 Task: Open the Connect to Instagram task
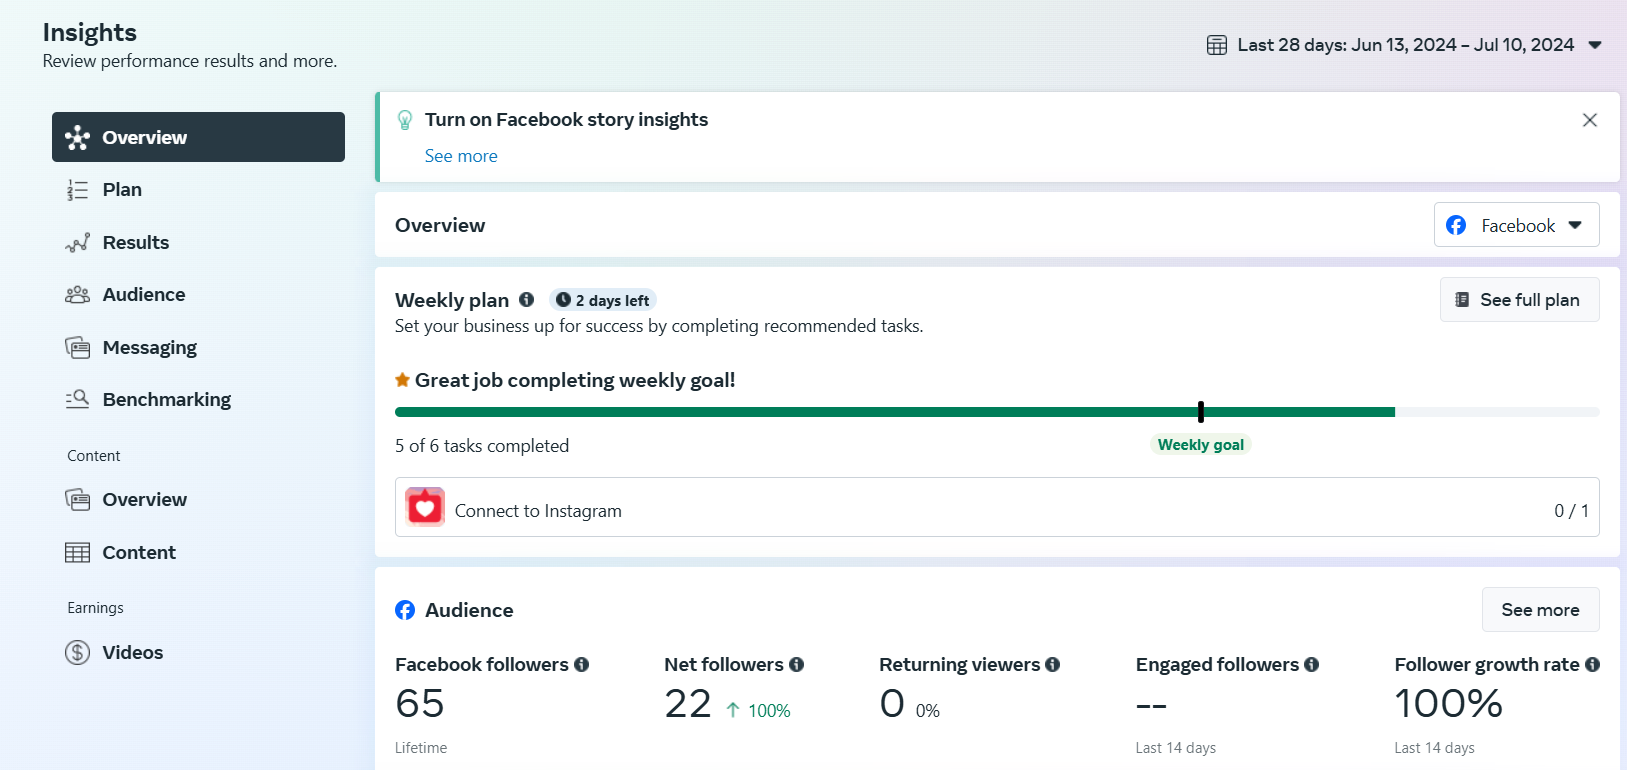click(997, 507)
